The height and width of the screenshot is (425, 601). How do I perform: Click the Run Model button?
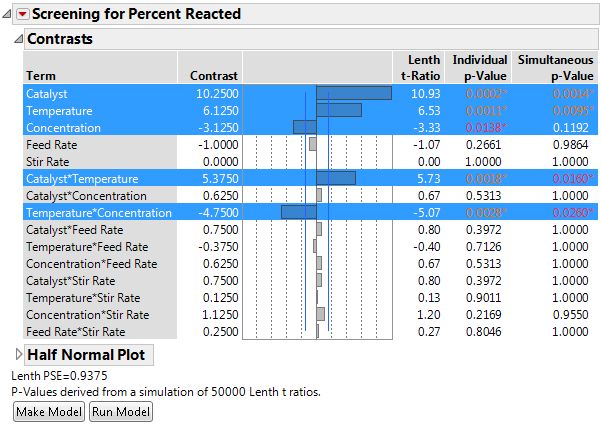tap(121, 411)
